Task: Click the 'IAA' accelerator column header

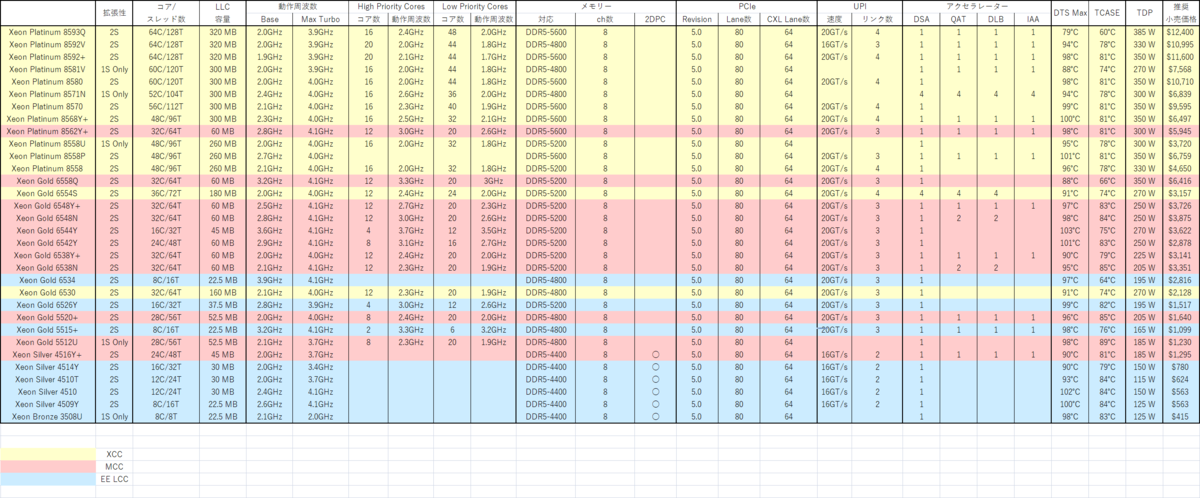Action: pos(1032,19)
